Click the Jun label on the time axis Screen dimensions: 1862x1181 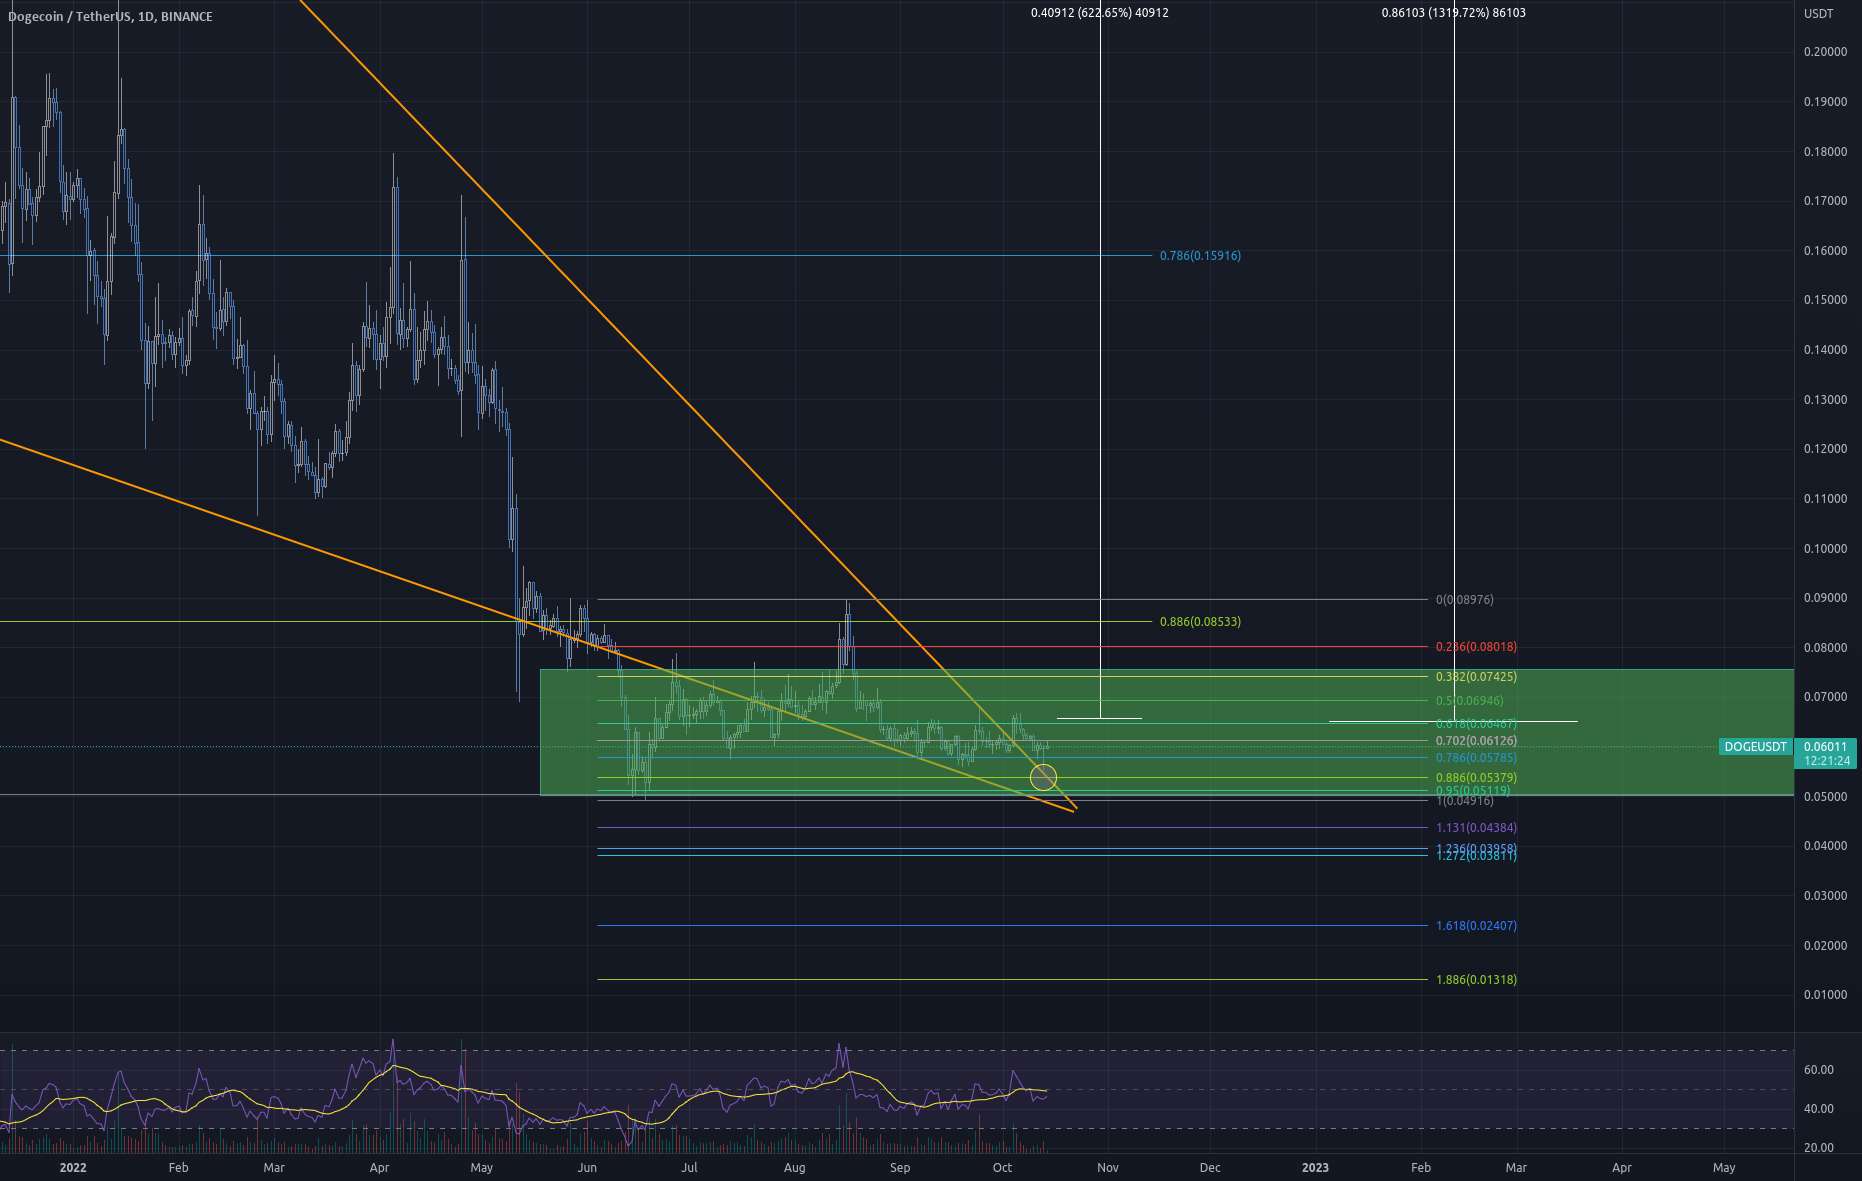[x=587, y=1168]
